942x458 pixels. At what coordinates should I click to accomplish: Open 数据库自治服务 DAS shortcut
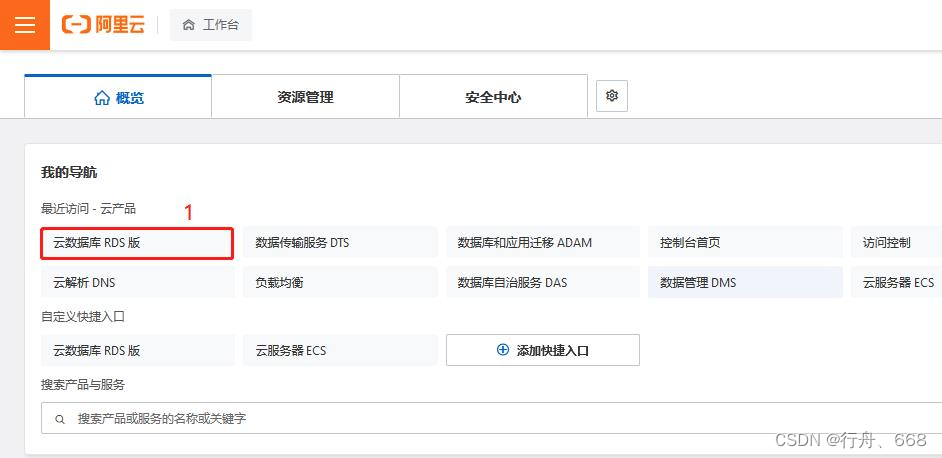click(x=542, y=282)
